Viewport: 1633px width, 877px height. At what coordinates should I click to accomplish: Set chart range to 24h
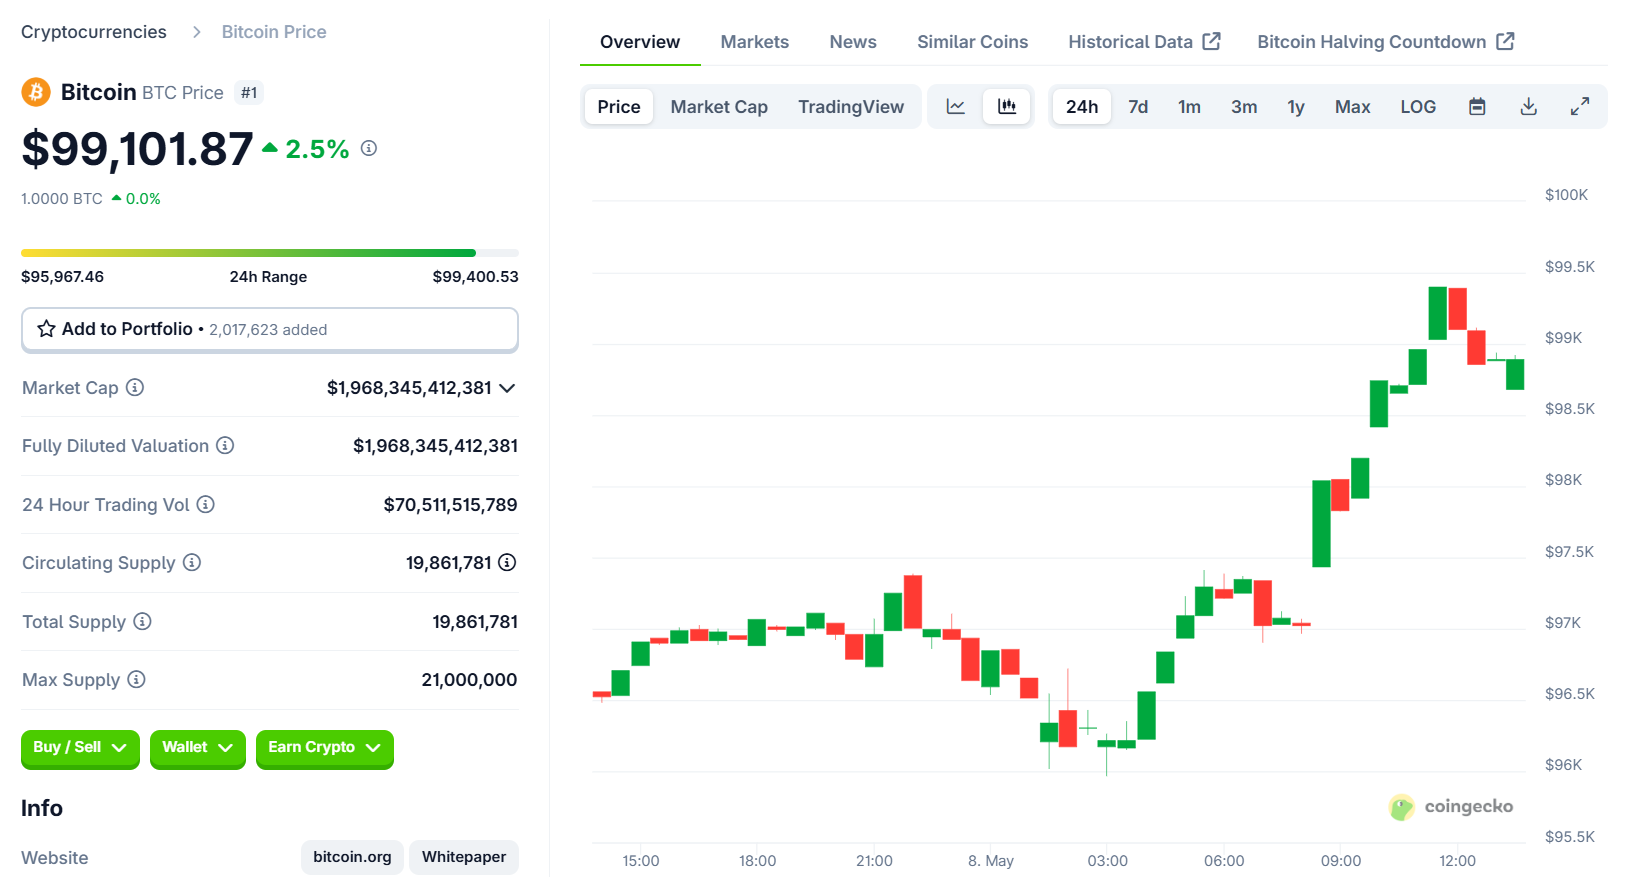tap(1082, 106)
